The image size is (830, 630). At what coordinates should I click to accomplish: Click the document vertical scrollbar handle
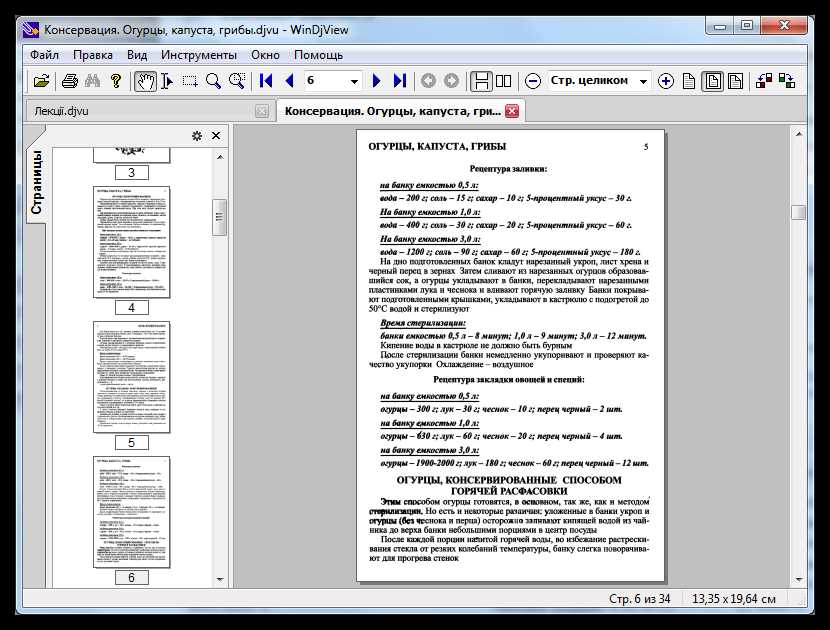tap(799, 212)
